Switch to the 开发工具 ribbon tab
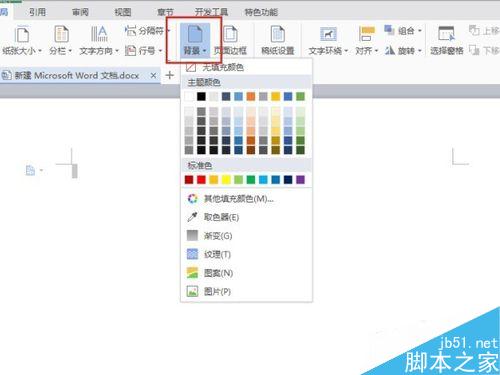Screen dimensions: 500x375 click(x=212, y=12)
